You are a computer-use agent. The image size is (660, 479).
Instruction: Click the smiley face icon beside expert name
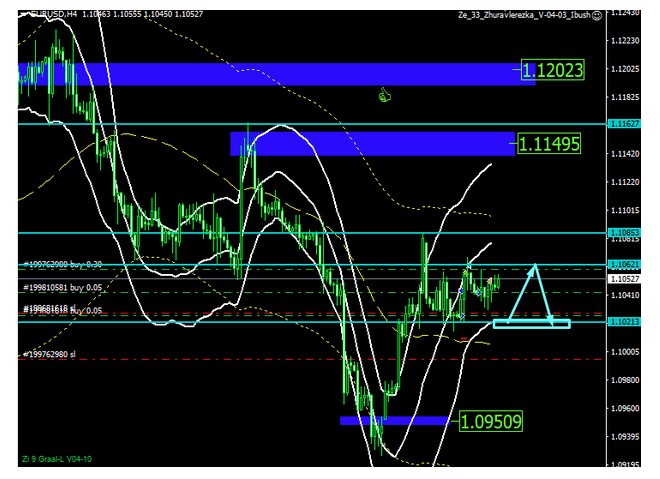(597, 16)
